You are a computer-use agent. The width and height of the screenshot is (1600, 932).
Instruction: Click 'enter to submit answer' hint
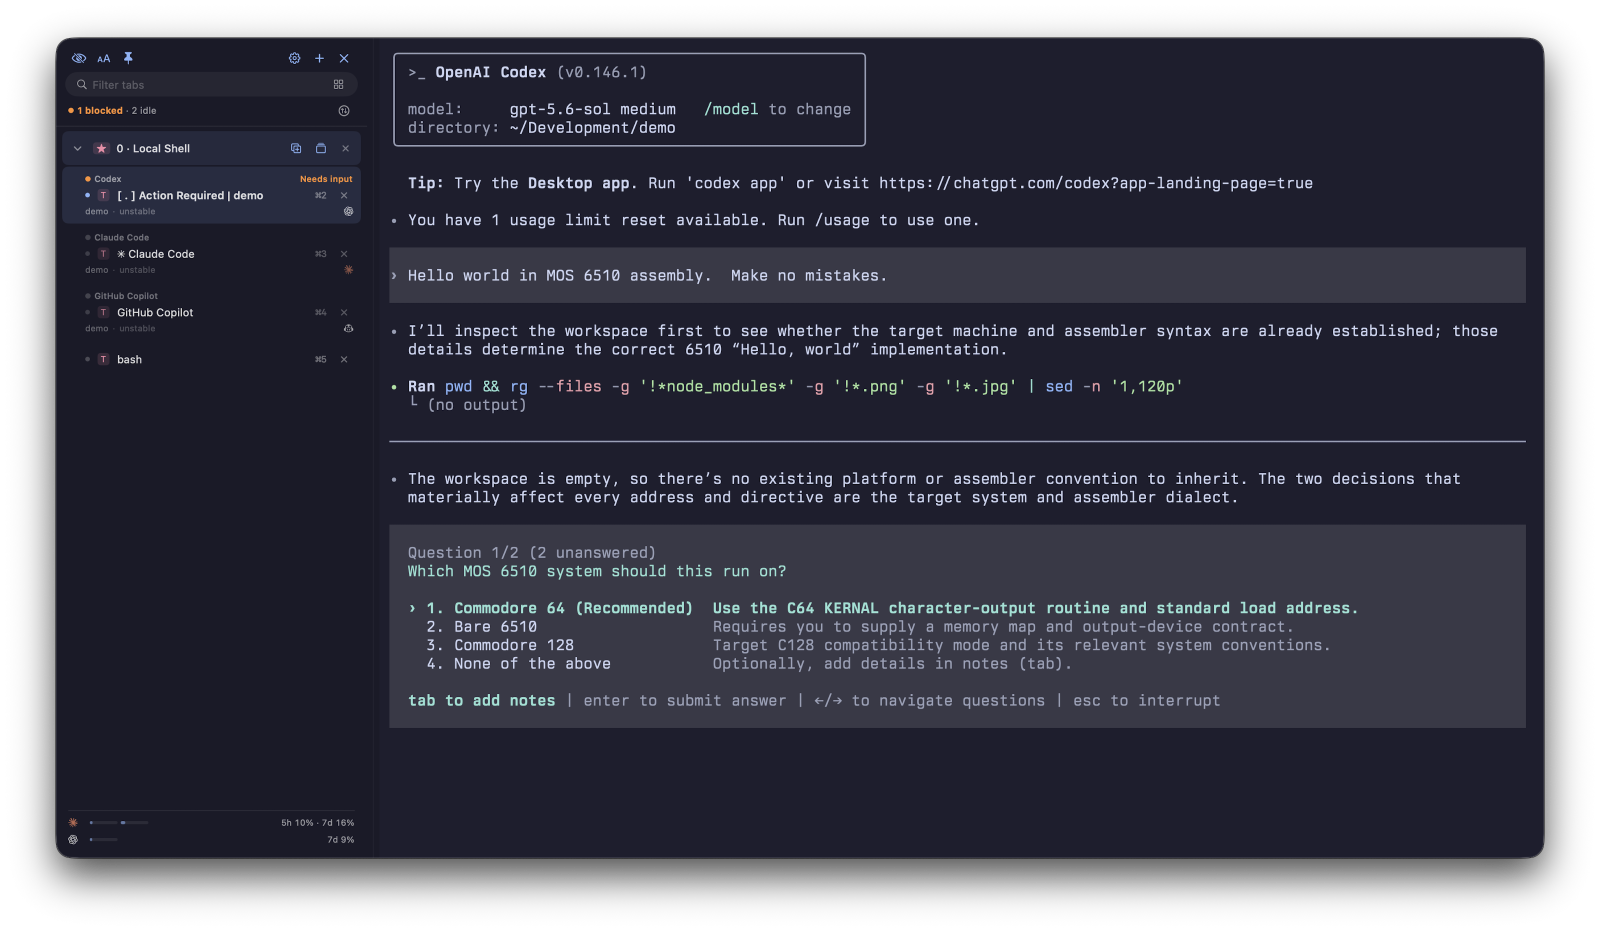[685, 701]
